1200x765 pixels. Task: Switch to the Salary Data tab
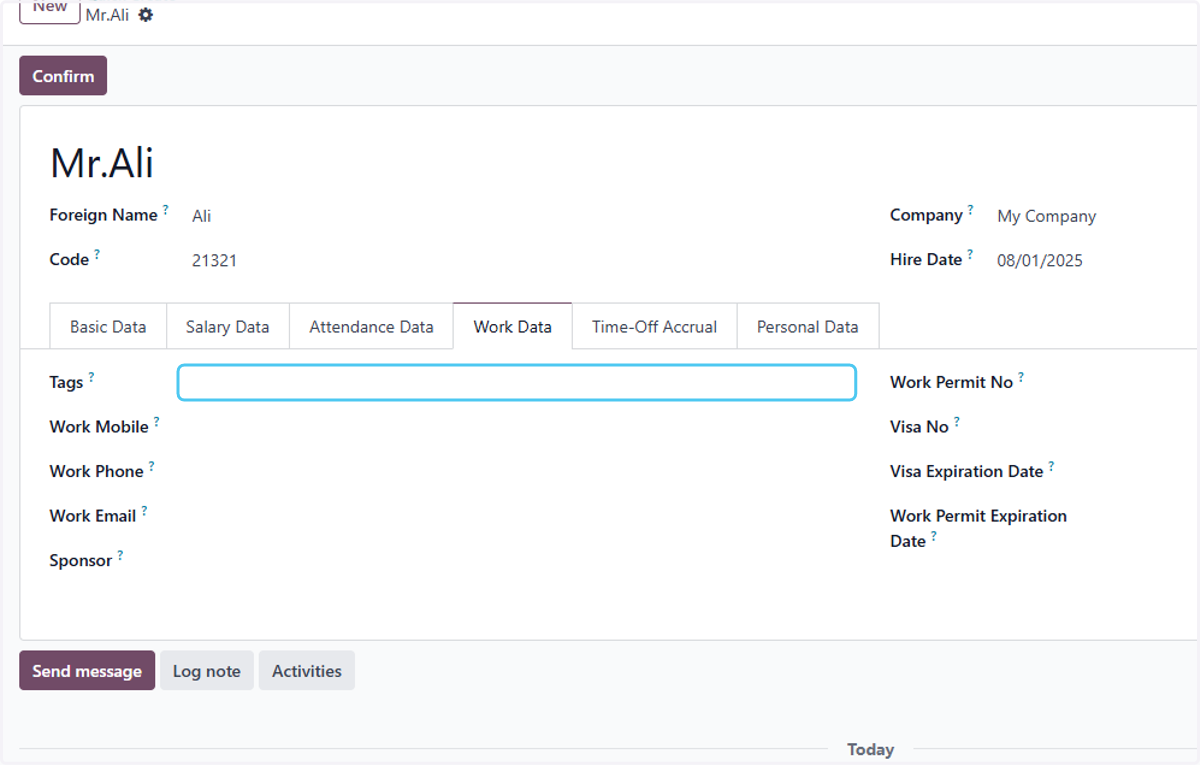pyautogui.click(x=228, y=326)
